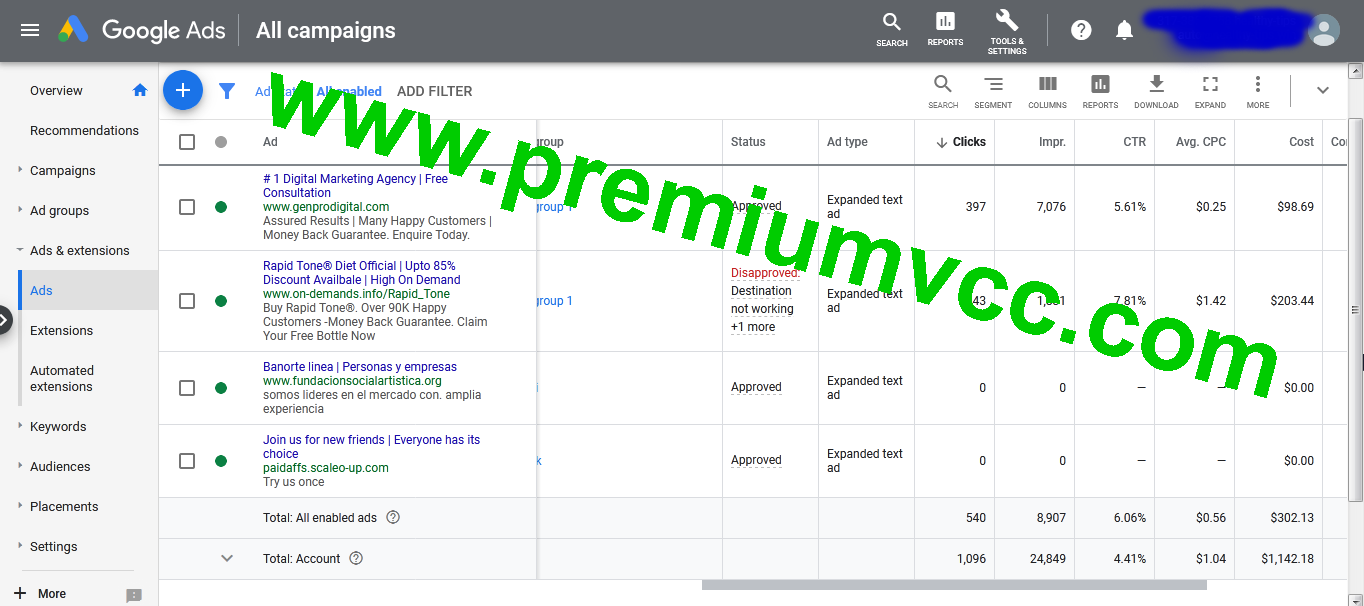This screenshot has width=1364, height=606.
Task: Open the notifications bell
Action: pos(1124,30)
